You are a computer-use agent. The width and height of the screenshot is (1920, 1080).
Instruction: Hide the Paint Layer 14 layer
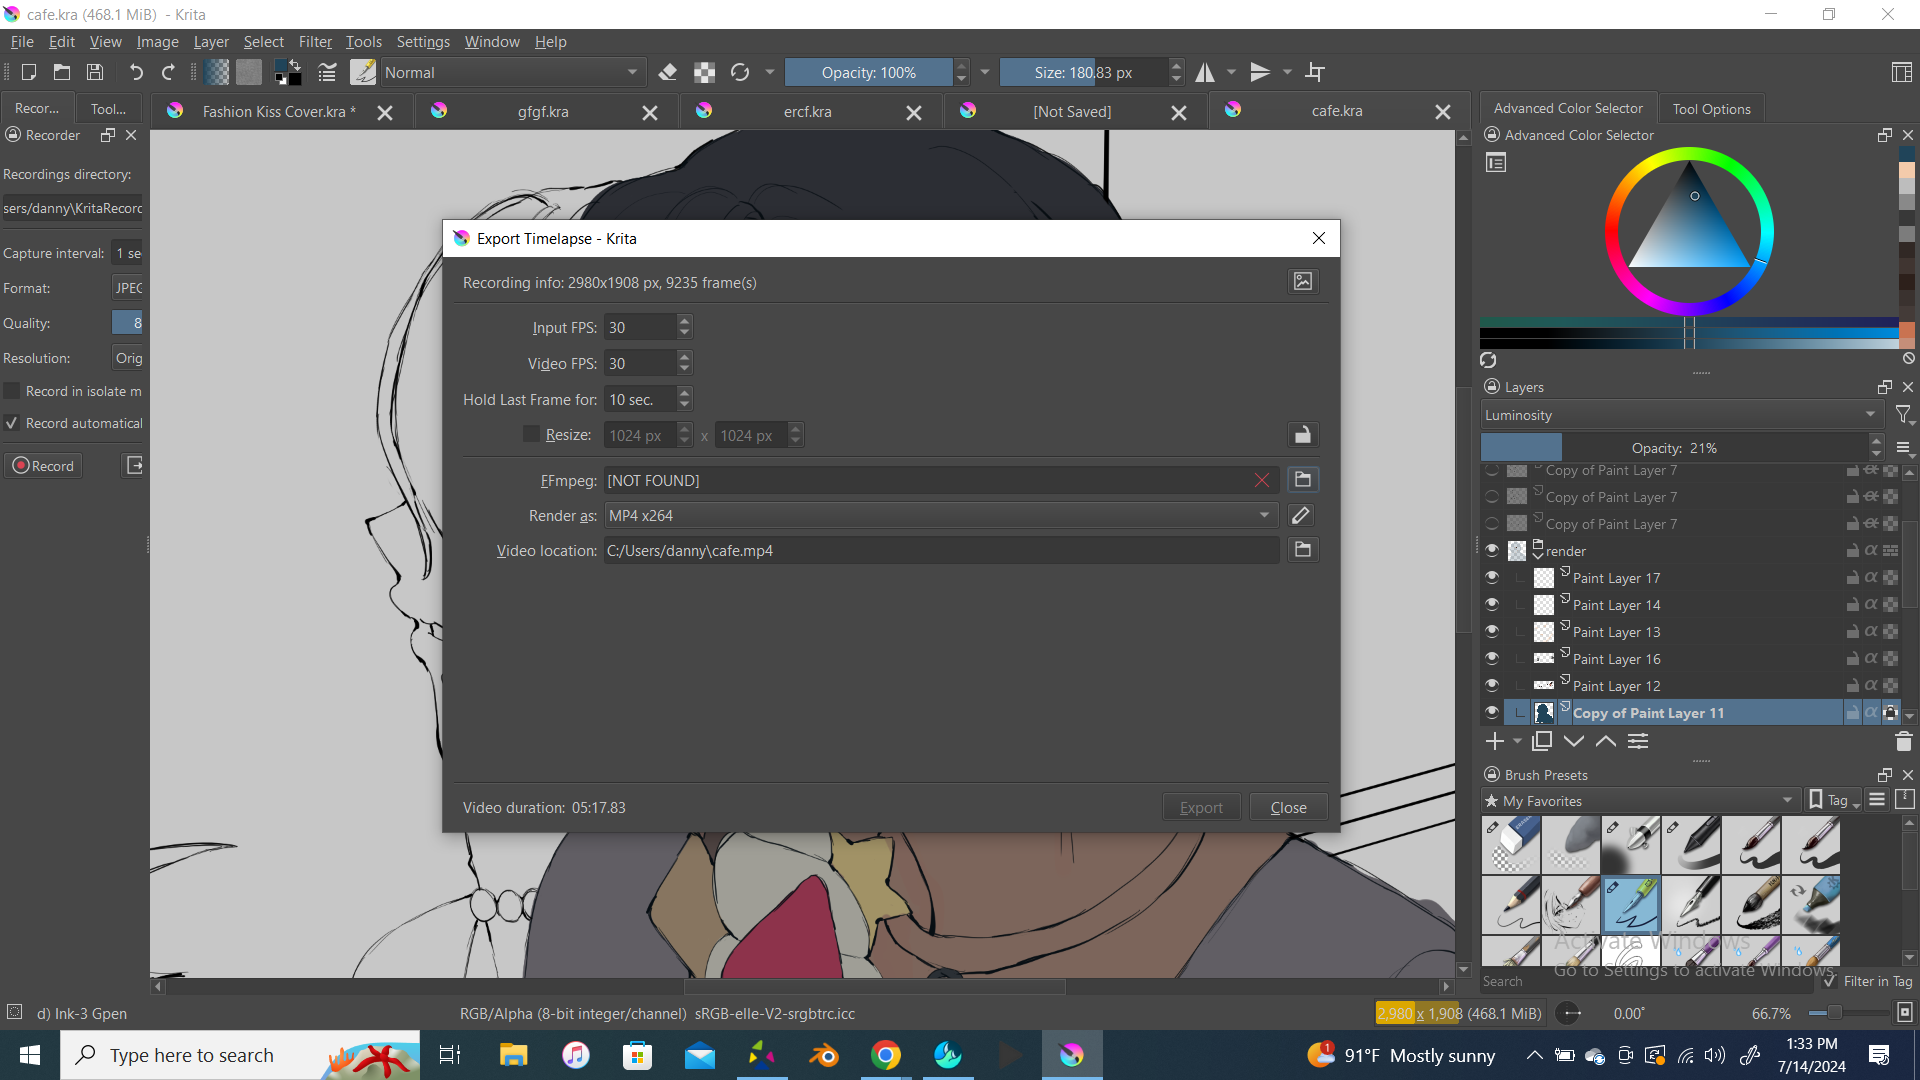click(1492, 604)
